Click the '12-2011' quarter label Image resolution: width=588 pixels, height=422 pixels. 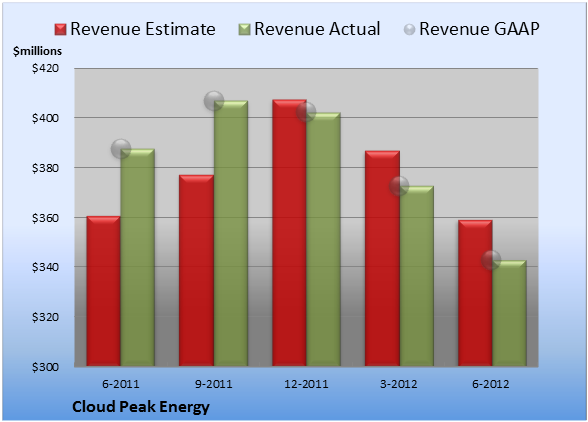(x=306, y=384)
